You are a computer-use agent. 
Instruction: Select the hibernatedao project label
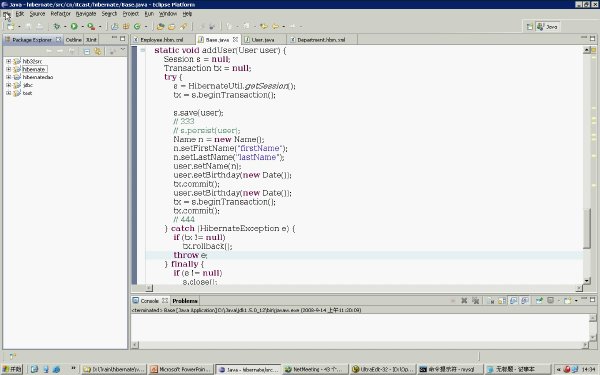38,77
